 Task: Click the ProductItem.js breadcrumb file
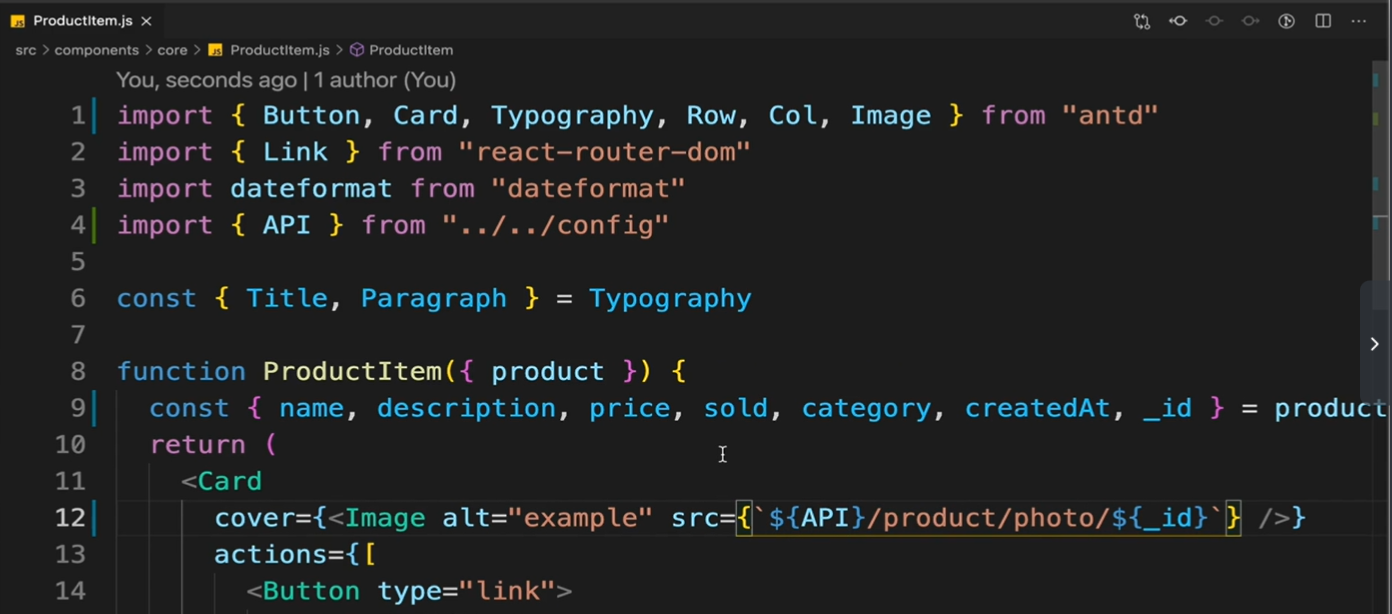(279, 50)
